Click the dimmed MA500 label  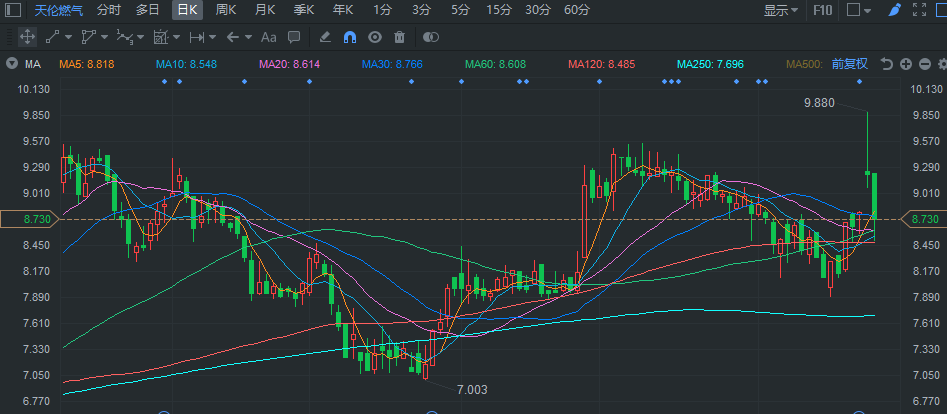pos(804,63)
